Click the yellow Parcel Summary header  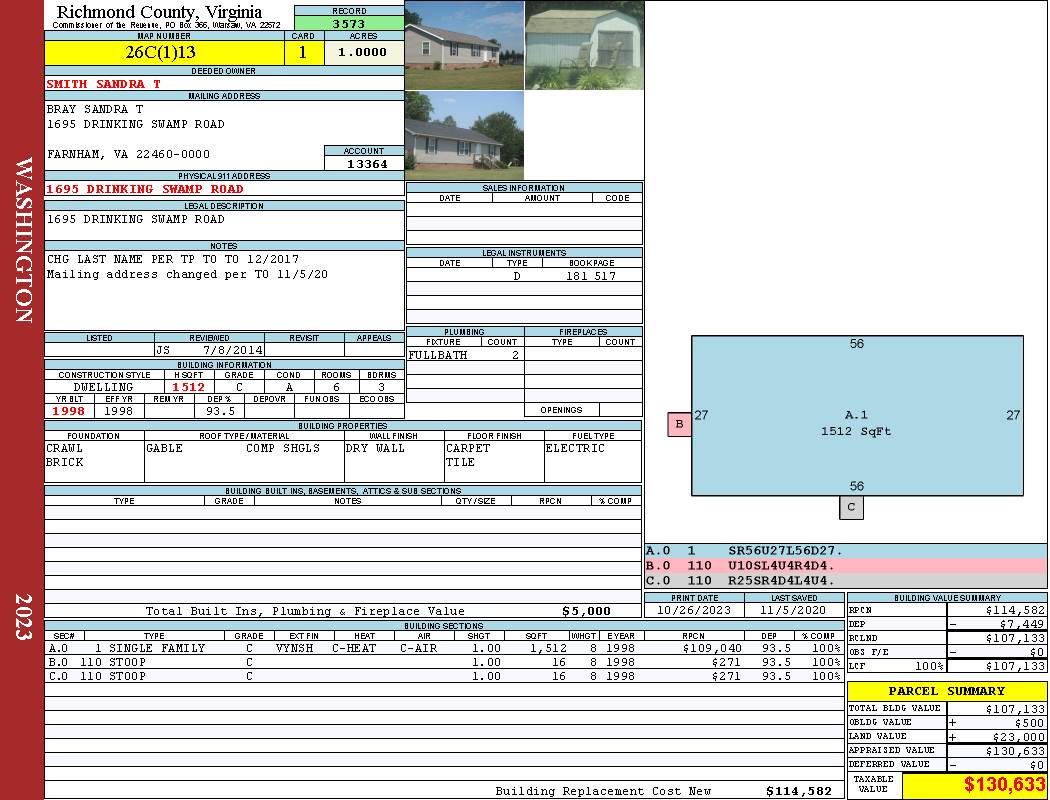(946, 691)
